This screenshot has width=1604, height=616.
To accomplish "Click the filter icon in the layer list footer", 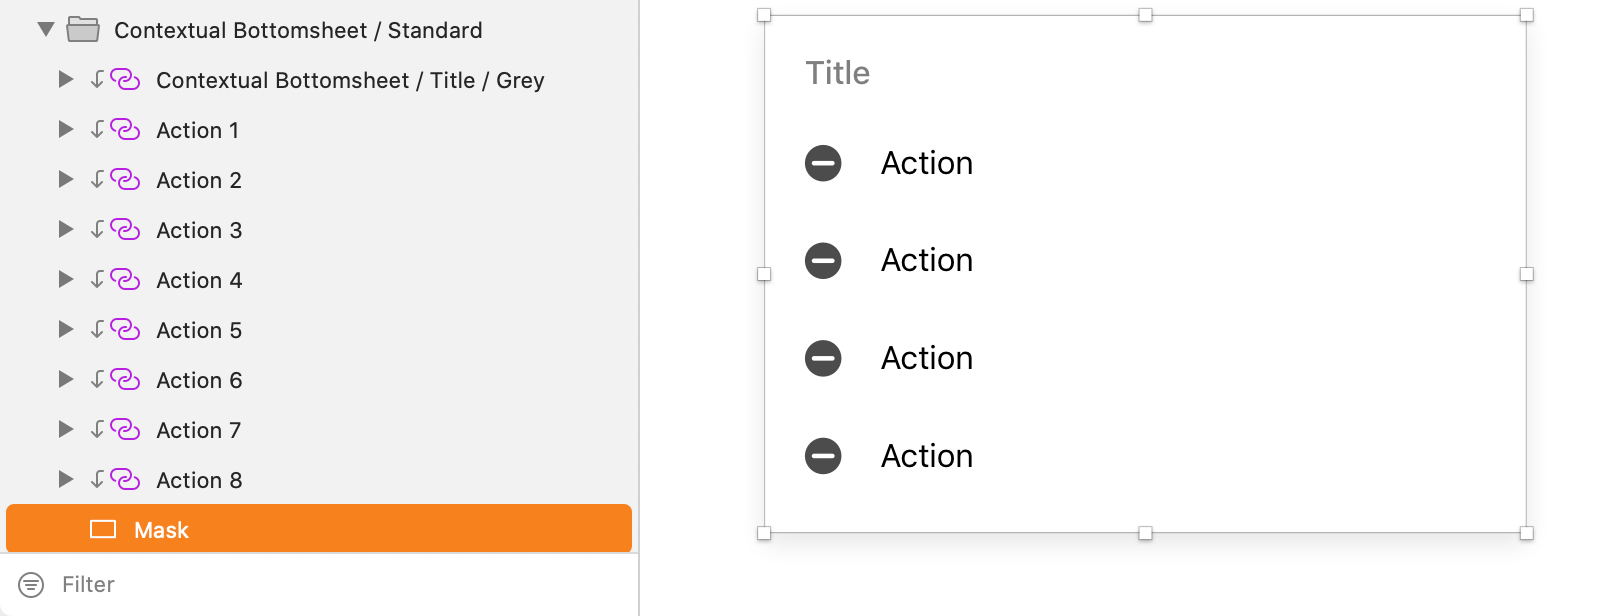I will pyautogui.click(x=31, y=585).
